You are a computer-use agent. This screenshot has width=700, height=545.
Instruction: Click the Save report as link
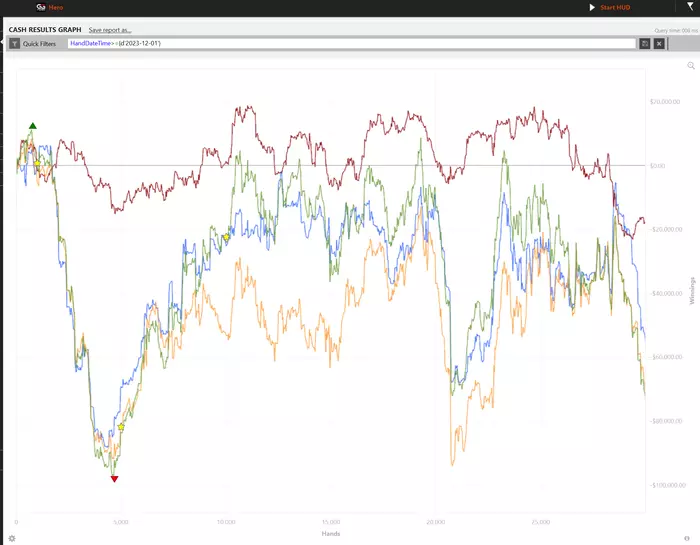(x=110, y=30)
